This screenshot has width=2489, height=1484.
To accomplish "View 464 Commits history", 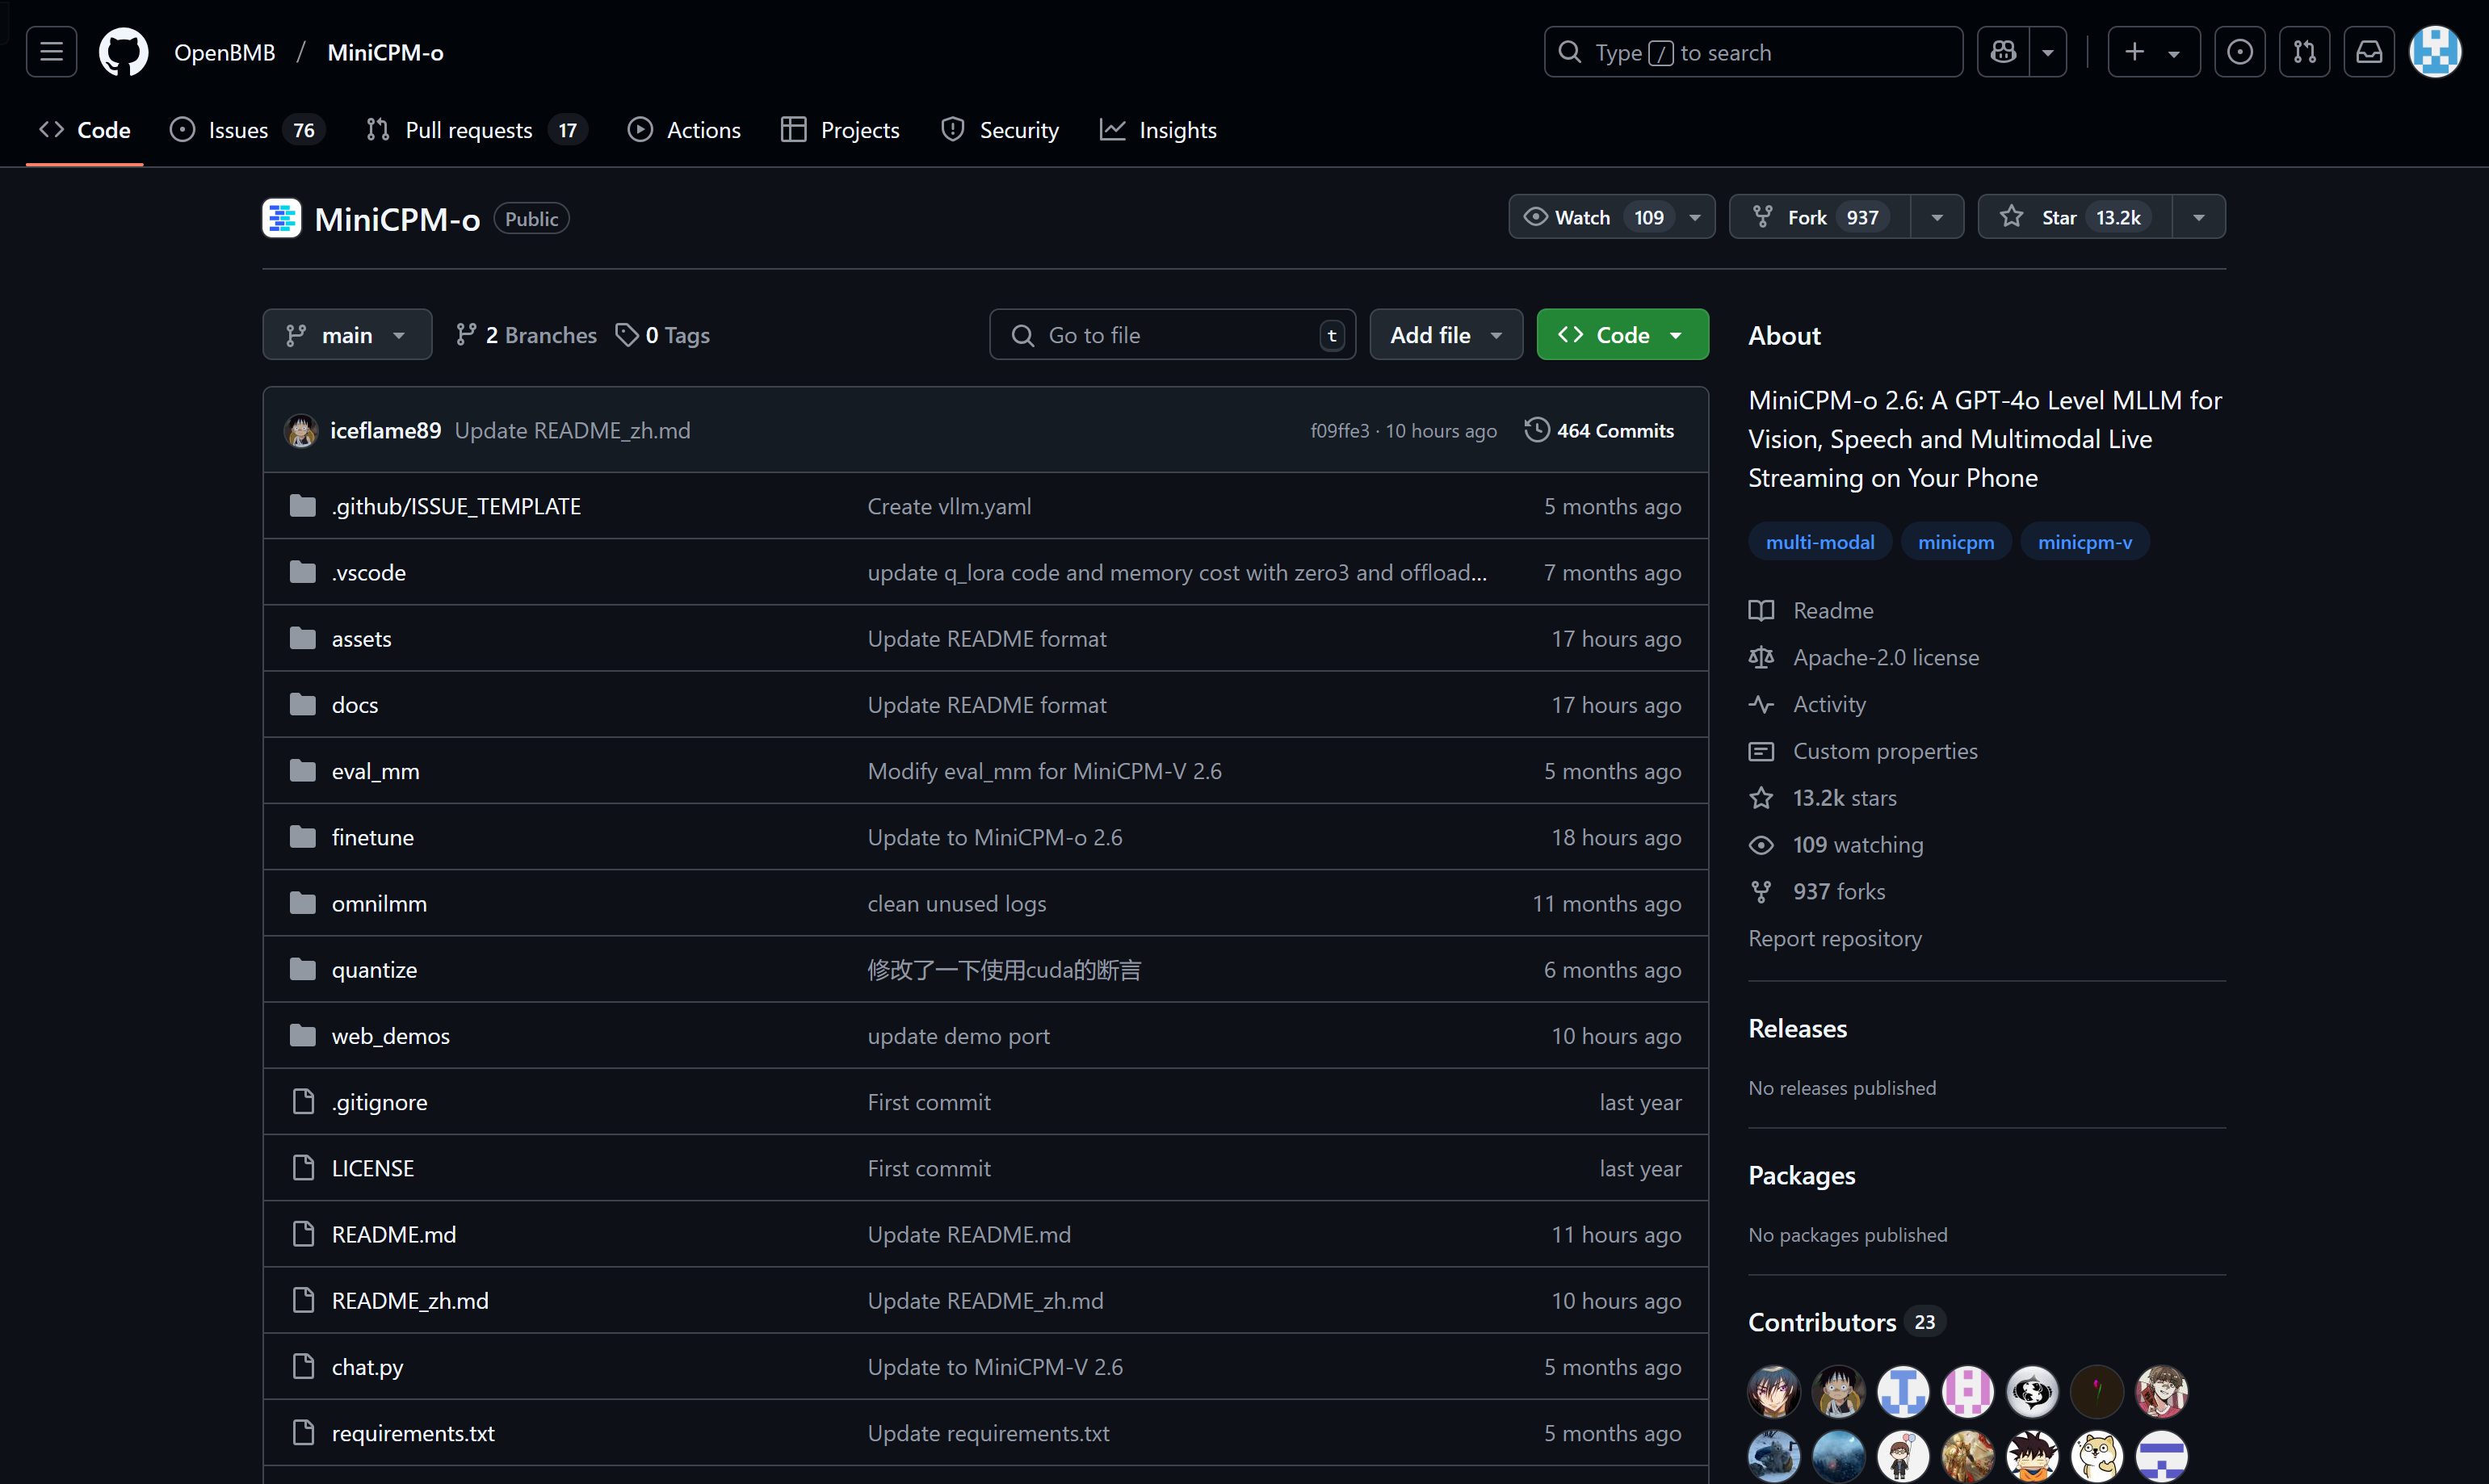I will click(x=1600, y=430).
